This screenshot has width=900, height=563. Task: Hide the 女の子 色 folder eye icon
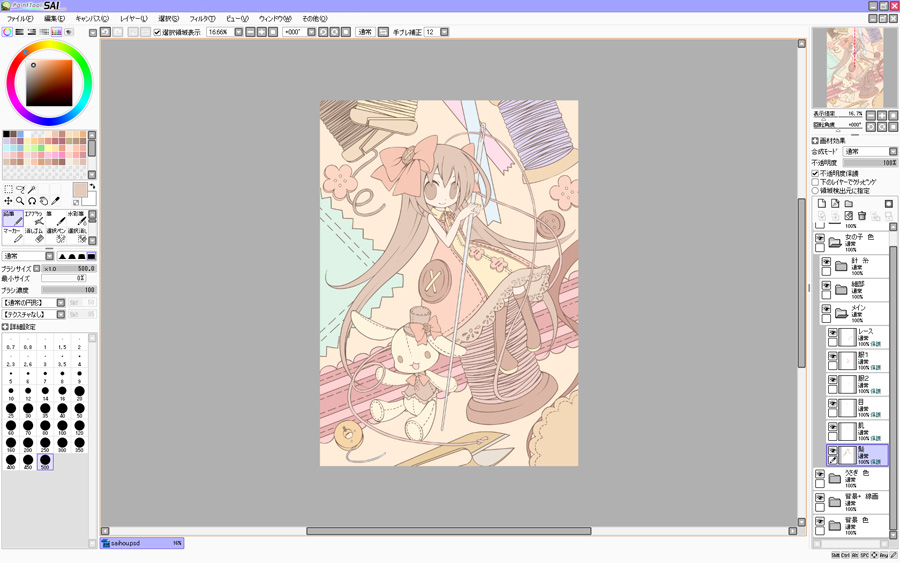pos(820,238)
